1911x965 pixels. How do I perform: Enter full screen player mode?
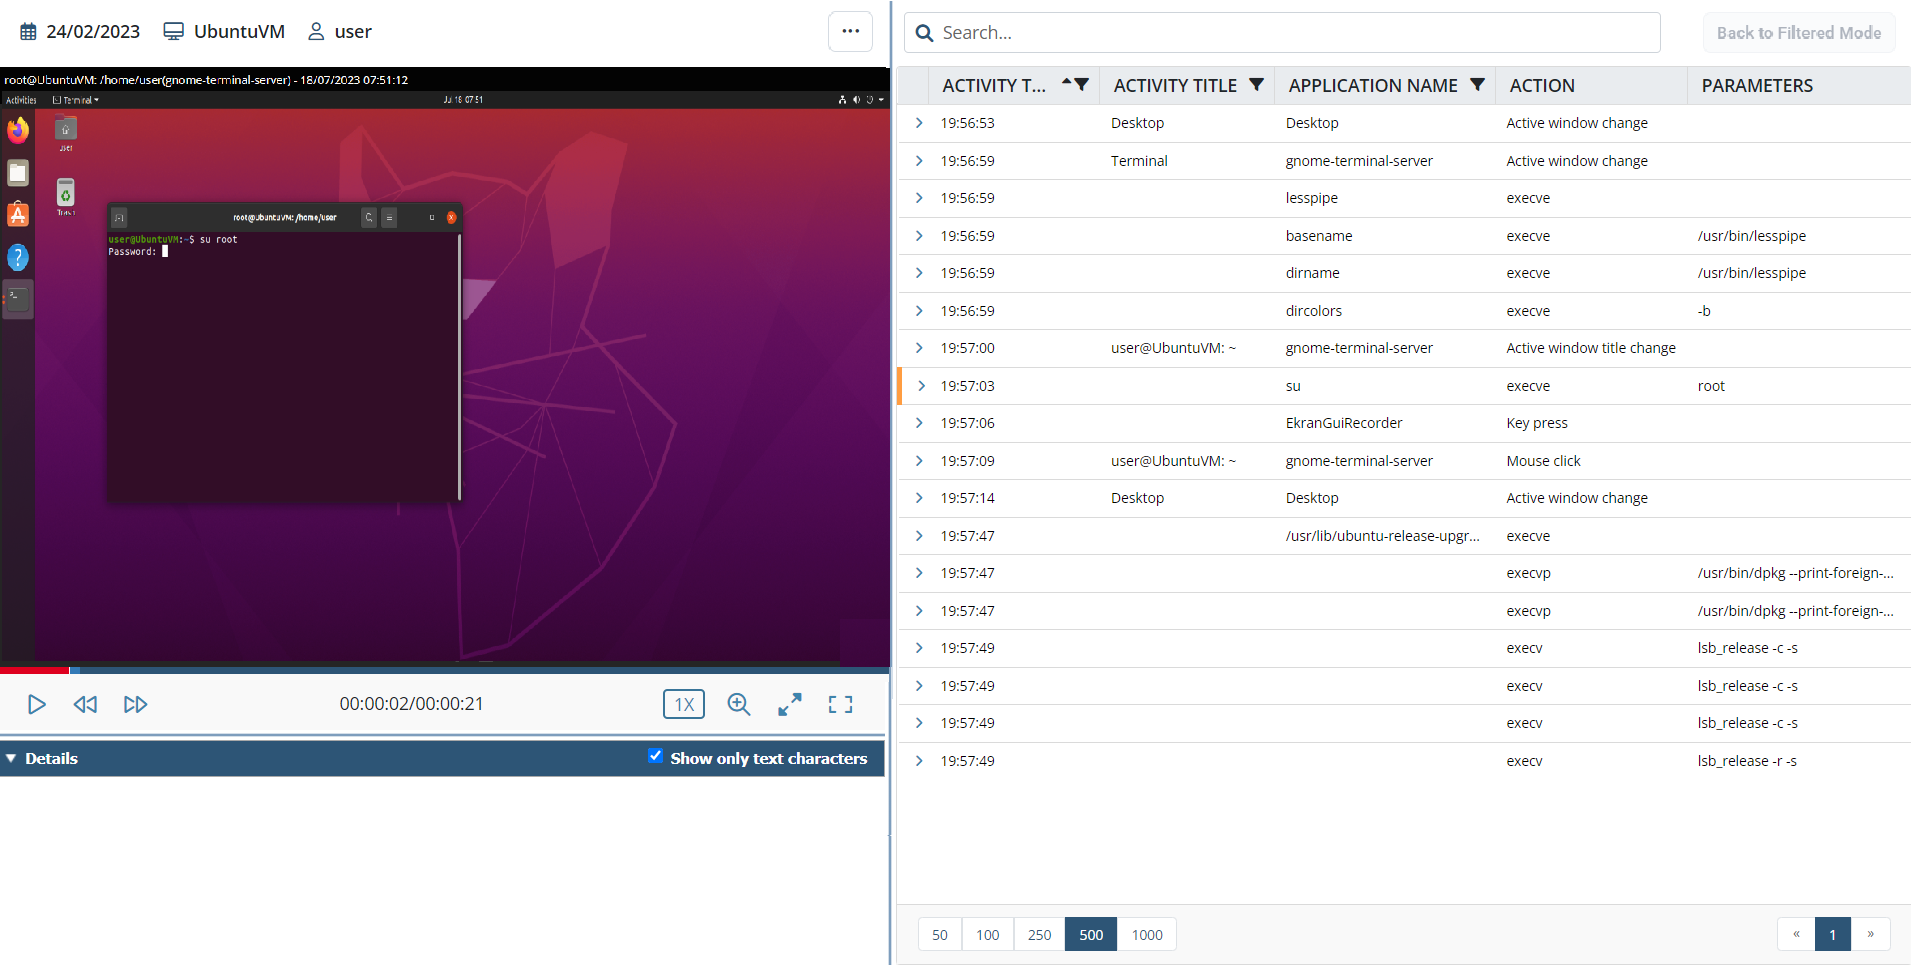(x=840, y=704)
